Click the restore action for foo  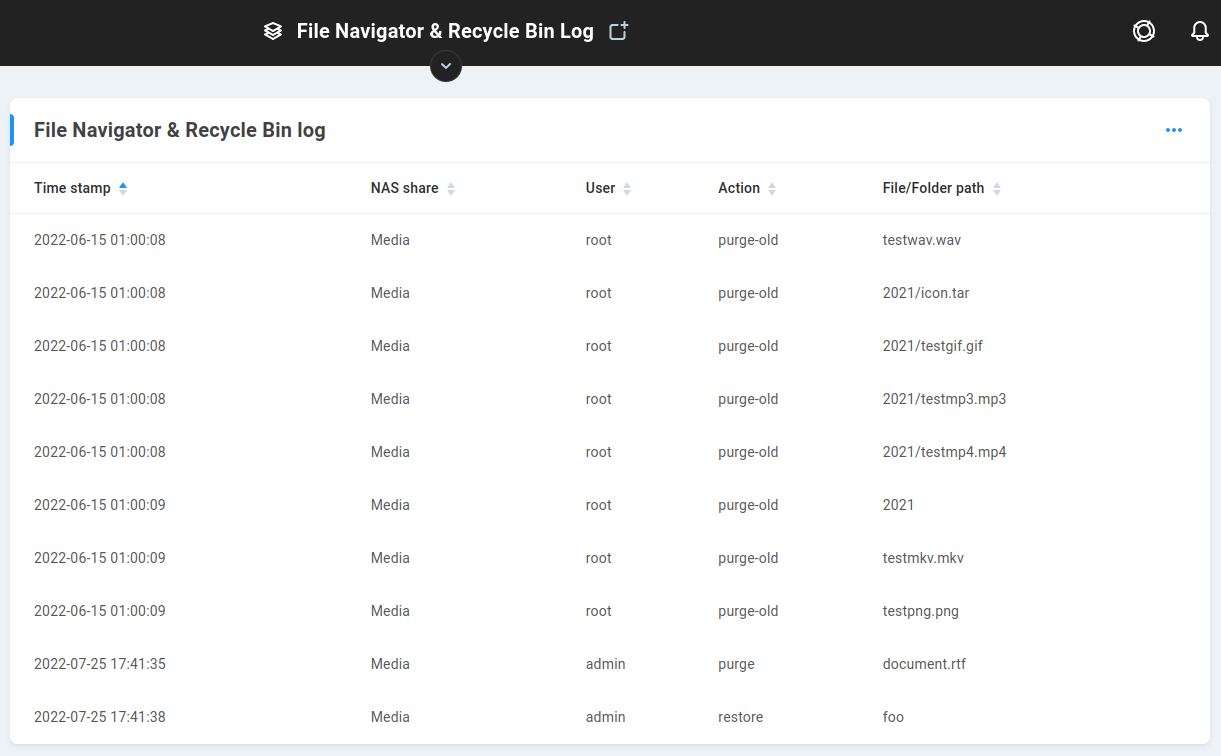(741, 717)
